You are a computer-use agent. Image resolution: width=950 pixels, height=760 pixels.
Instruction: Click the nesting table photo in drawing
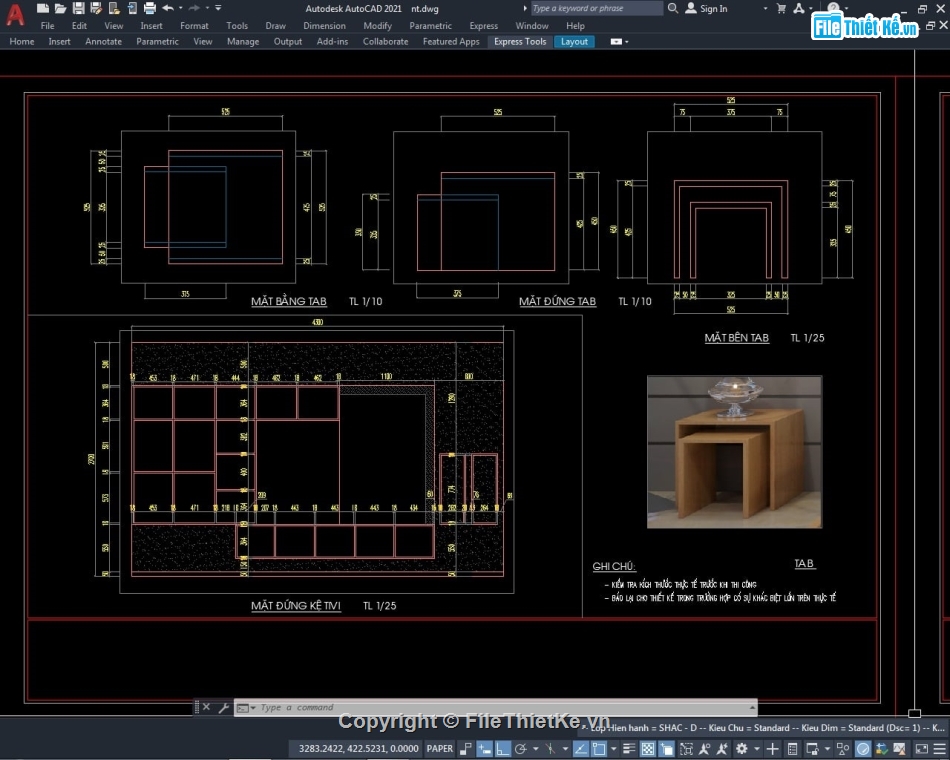[x=734, y=452]
